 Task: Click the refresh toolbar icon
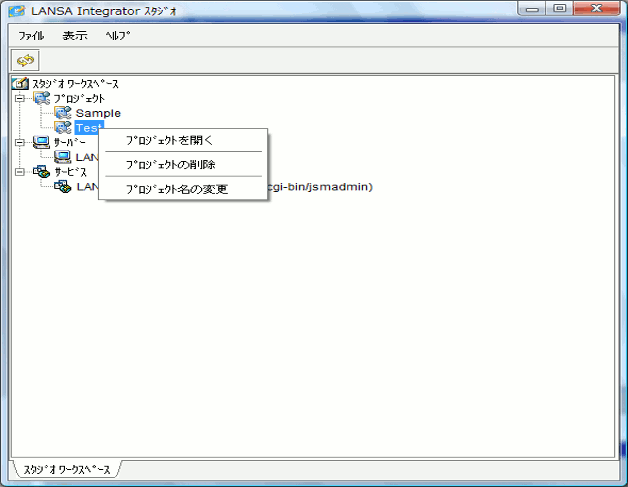pos(25,60)
